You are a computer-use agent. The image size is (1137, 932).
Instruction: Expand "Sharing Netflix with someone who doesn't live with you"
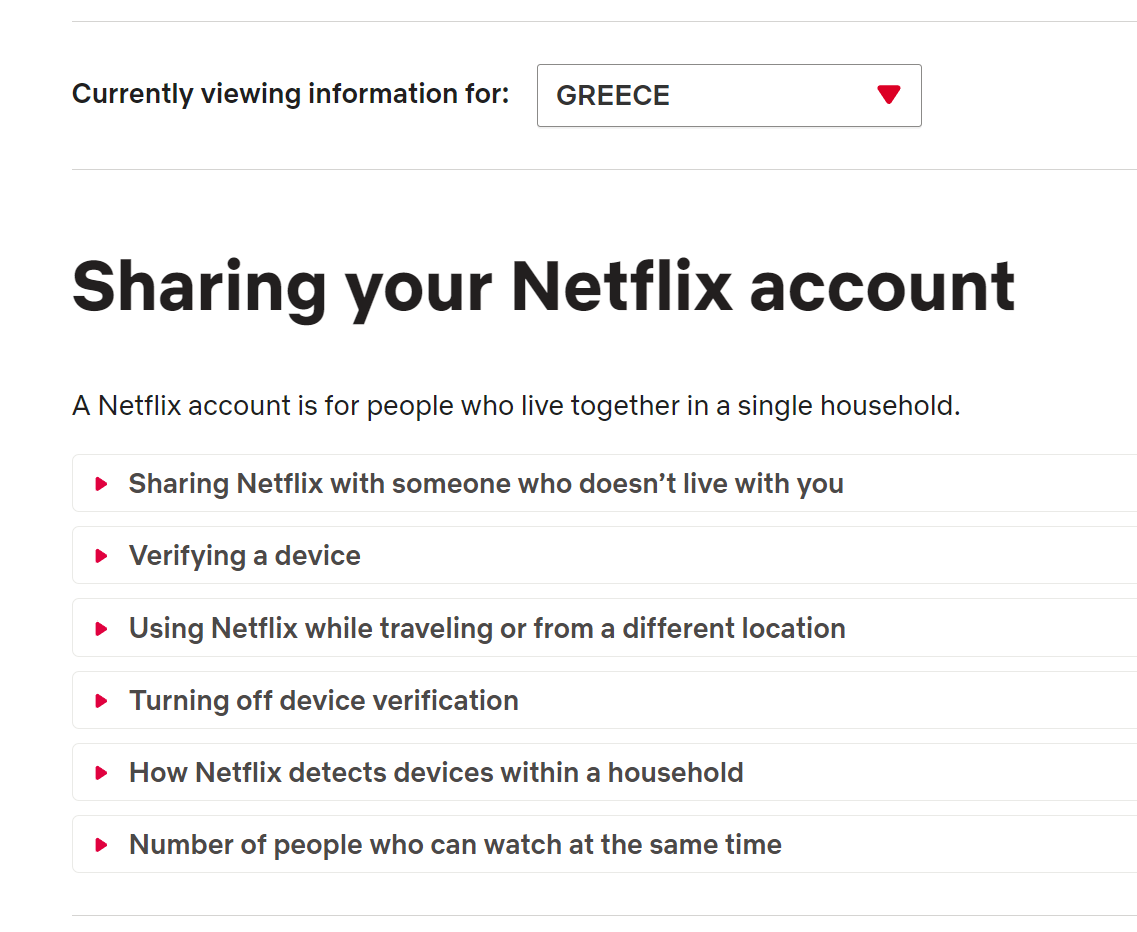tap(604, 484)
